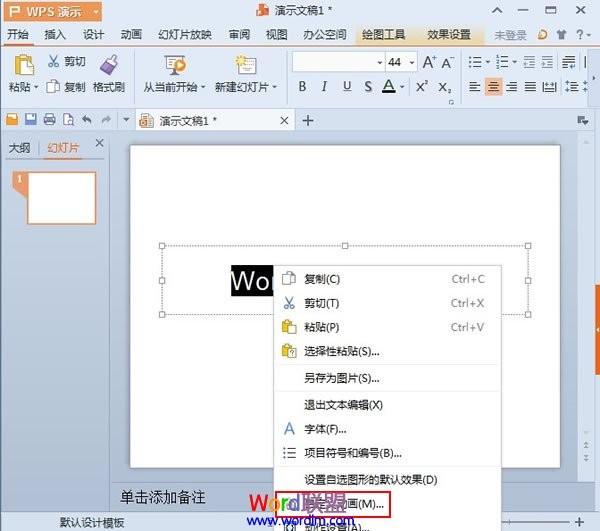
Task: Open the font name dropdown
Action: coord(379,62)
